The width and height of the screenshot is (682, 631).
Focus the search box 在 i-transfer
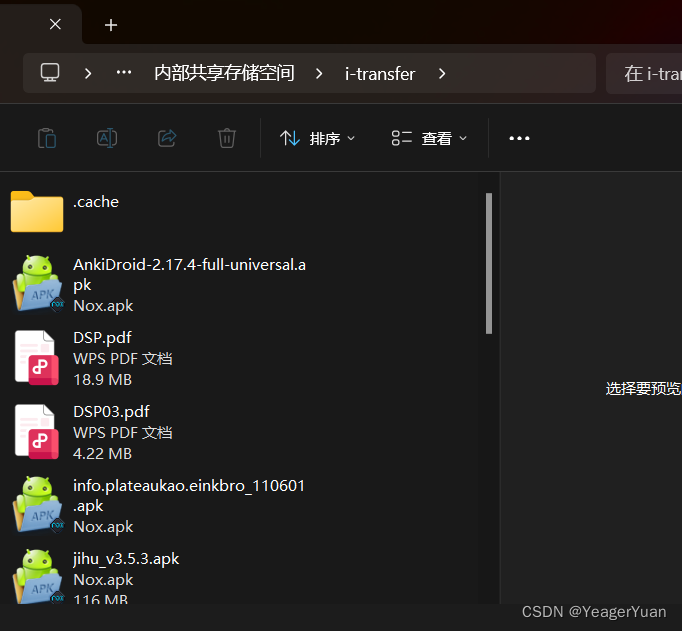pyautogui.click(x=644, y=73)
